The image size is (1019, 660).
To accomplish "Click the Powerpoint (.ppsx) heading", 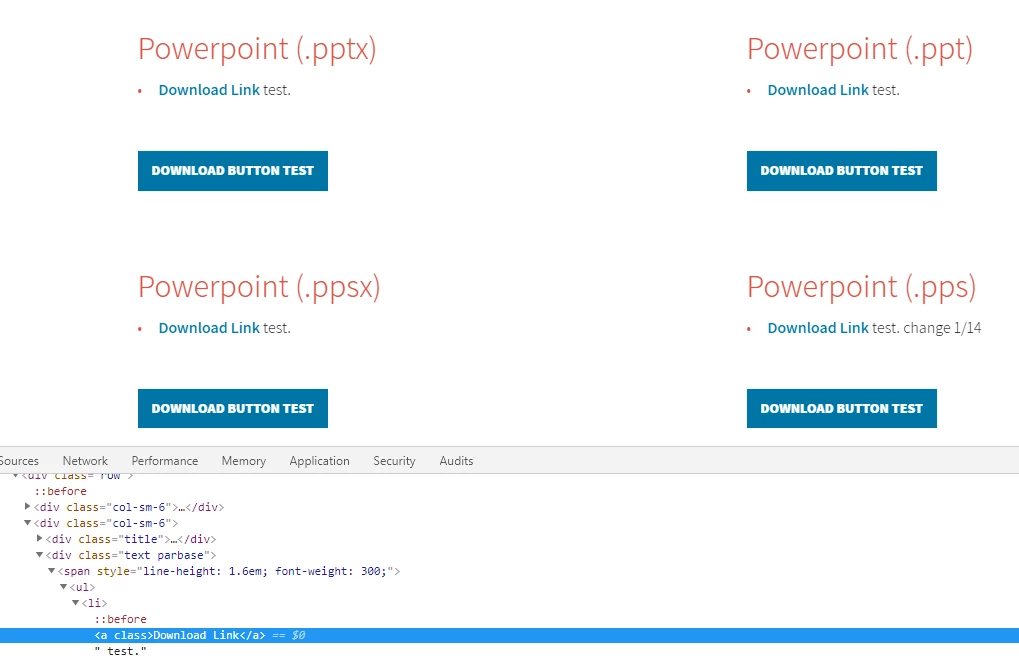I will click(x=259, y=287).
